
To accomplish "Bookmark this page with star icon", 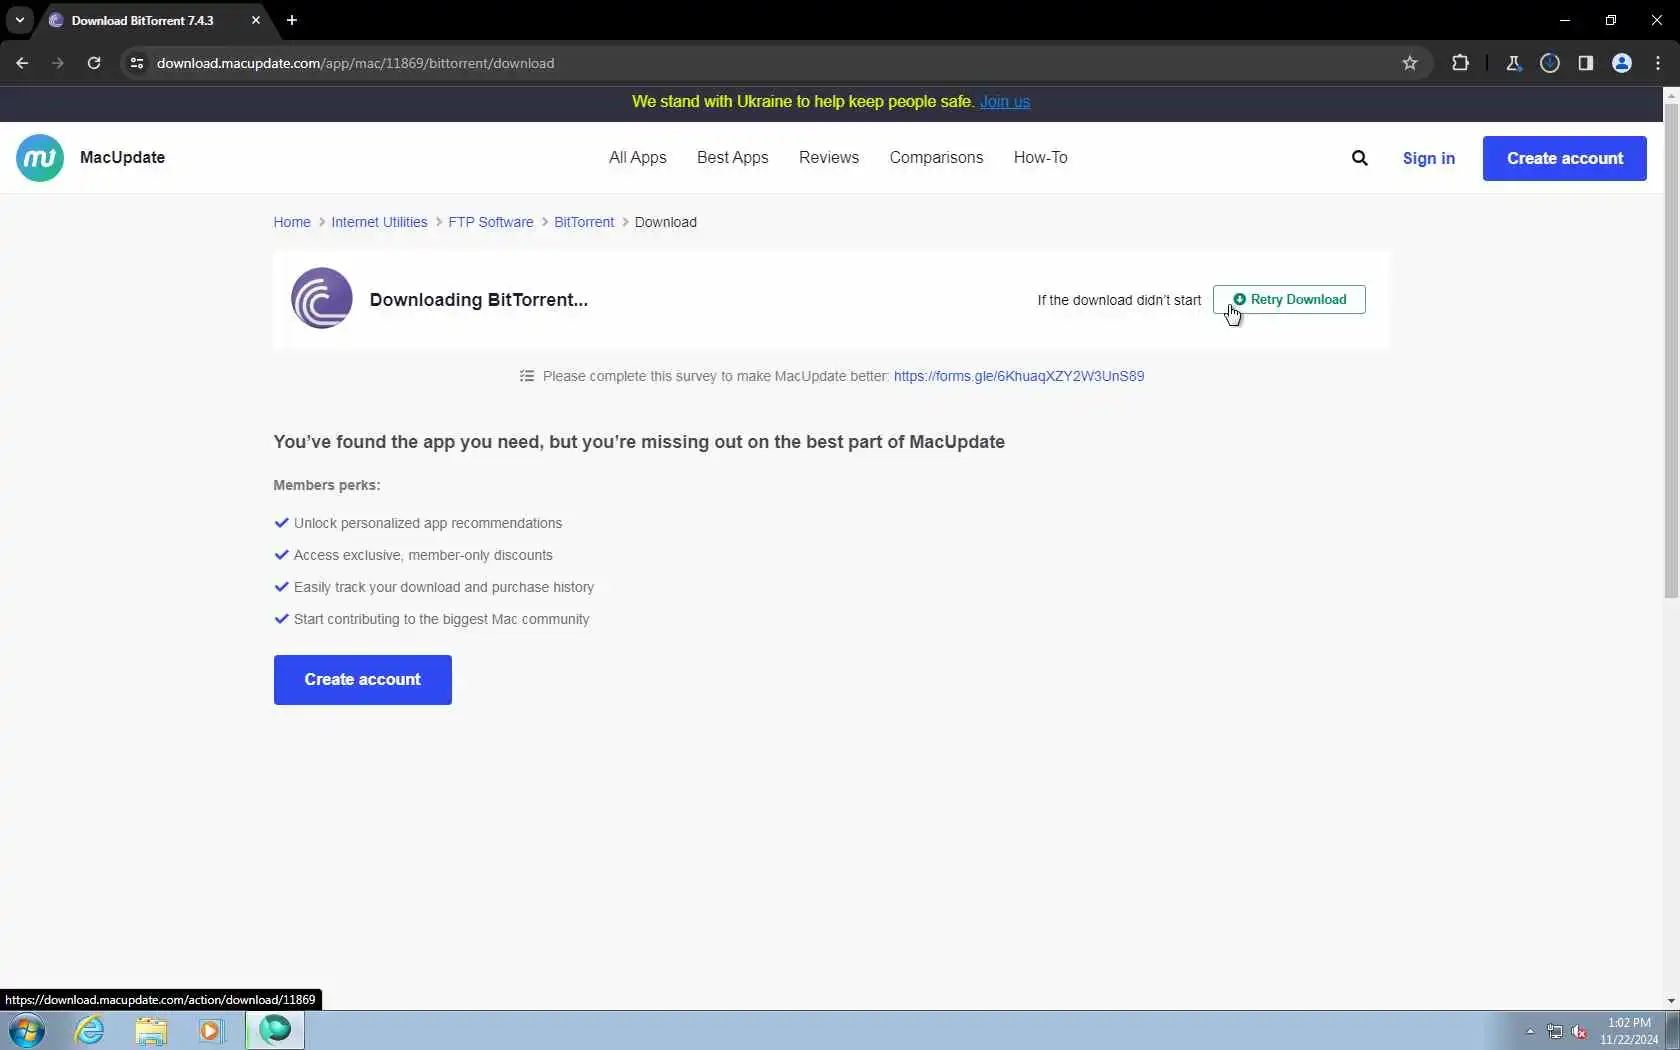I will pos(1410,63).
